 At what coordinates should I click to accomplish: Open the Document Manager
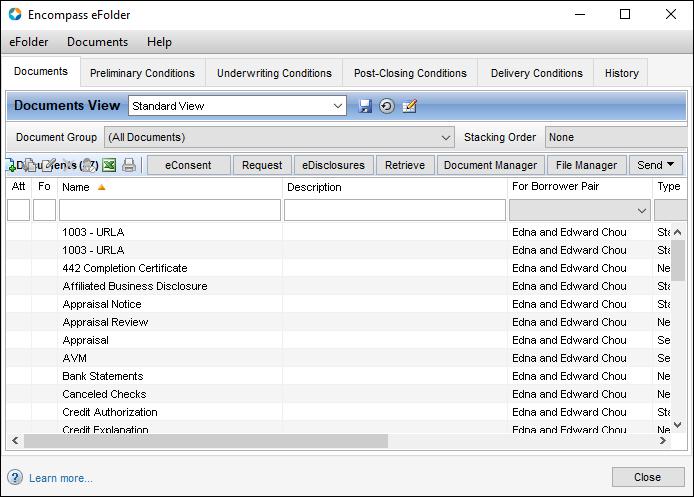click(490, 165)
